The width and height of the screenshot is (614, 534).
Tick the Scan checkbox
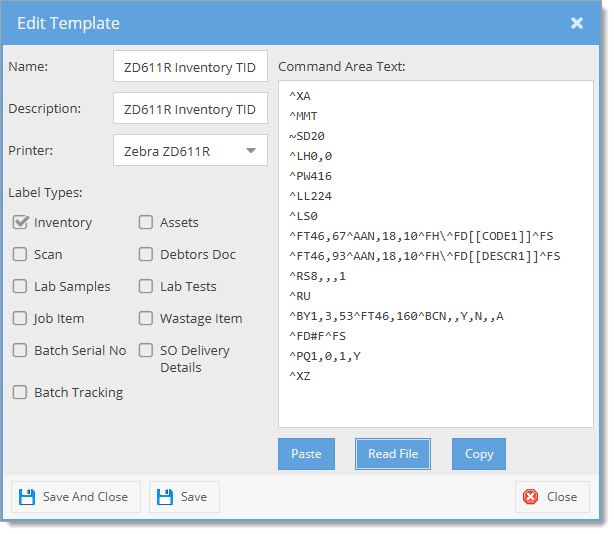click(x=20, y=254)
